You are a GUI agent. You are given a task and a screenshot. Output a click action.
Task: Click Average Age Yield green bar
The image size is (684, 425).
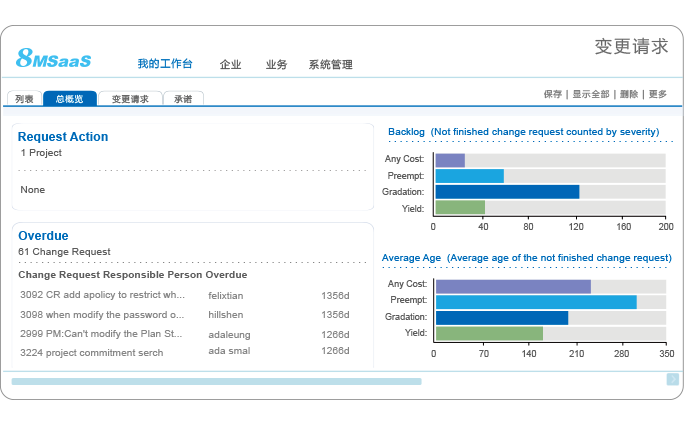click(x=489, y=333)
